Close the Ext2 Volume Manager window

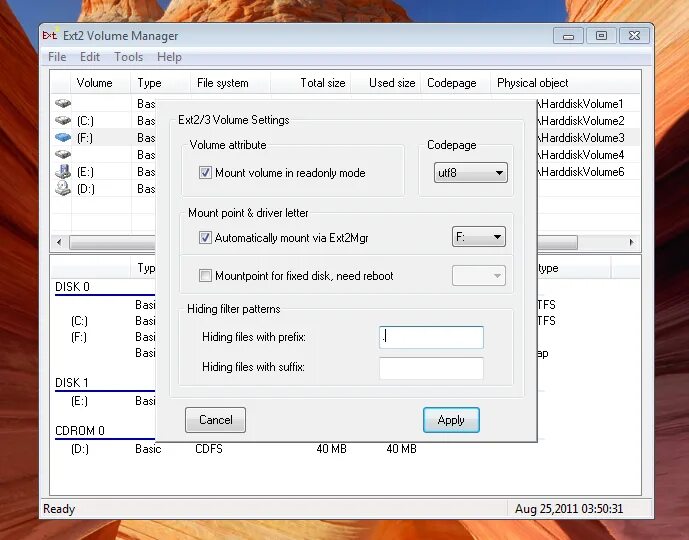point(634,36)
